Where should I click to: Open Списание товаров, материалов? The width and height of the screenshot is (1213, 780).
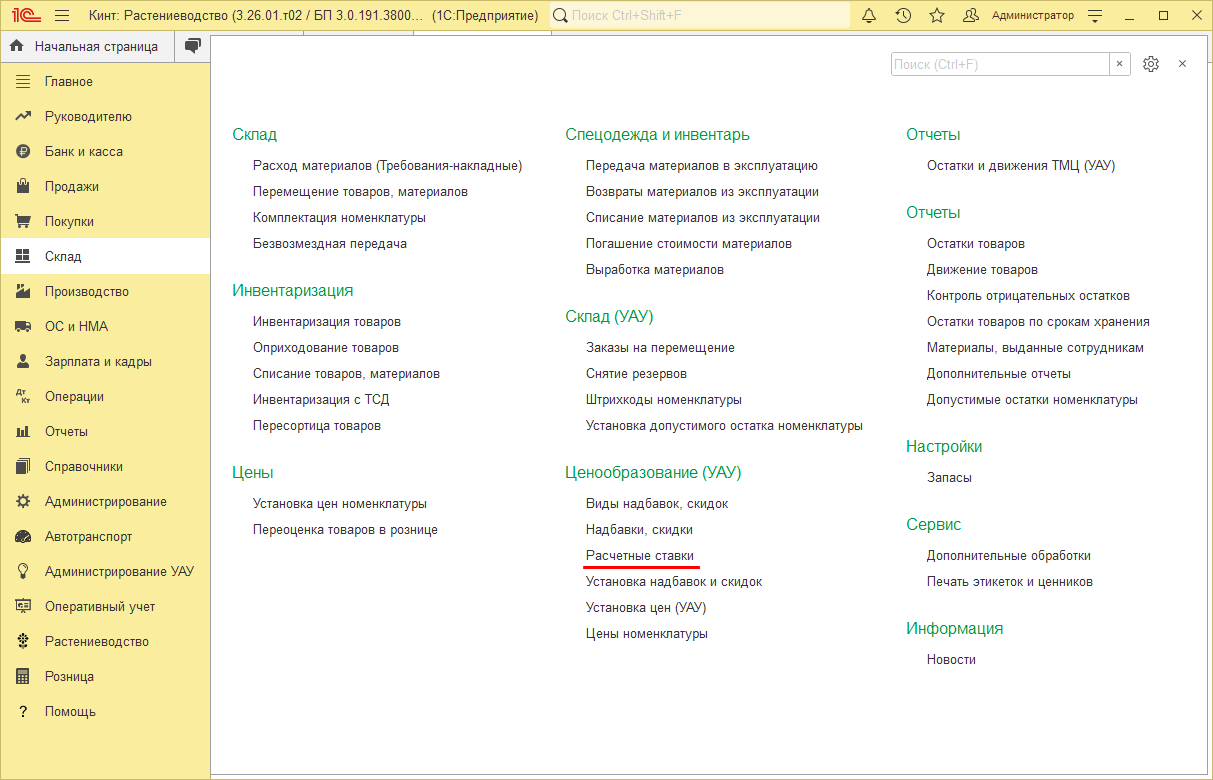click(x=346, y=374)
